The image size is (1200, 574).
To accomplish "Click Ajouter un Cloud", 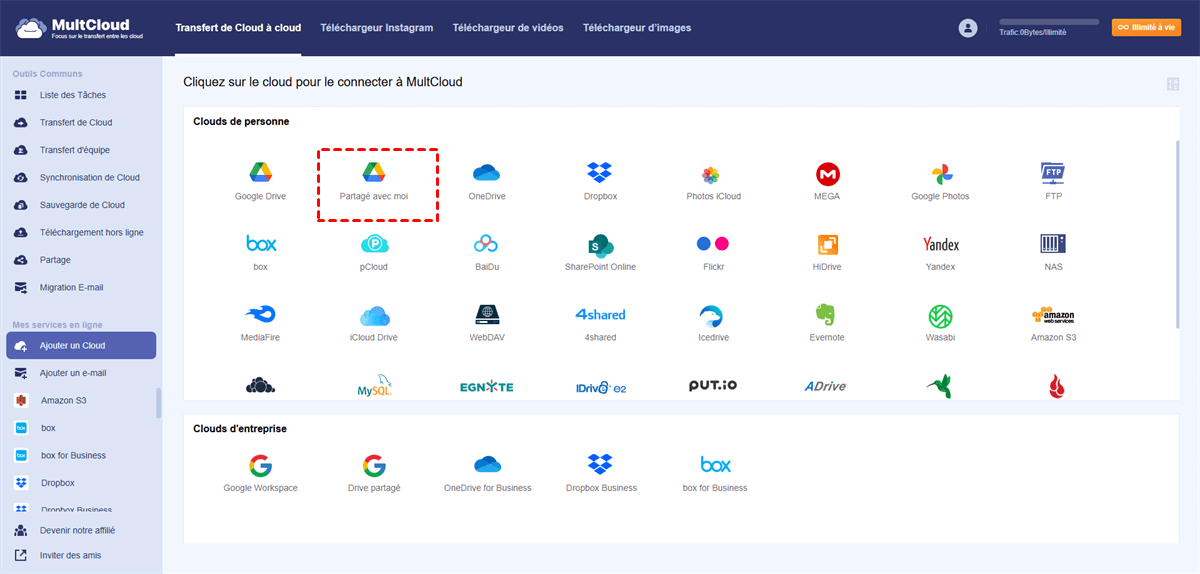I will pyautogui.click(x=80, y=346).
